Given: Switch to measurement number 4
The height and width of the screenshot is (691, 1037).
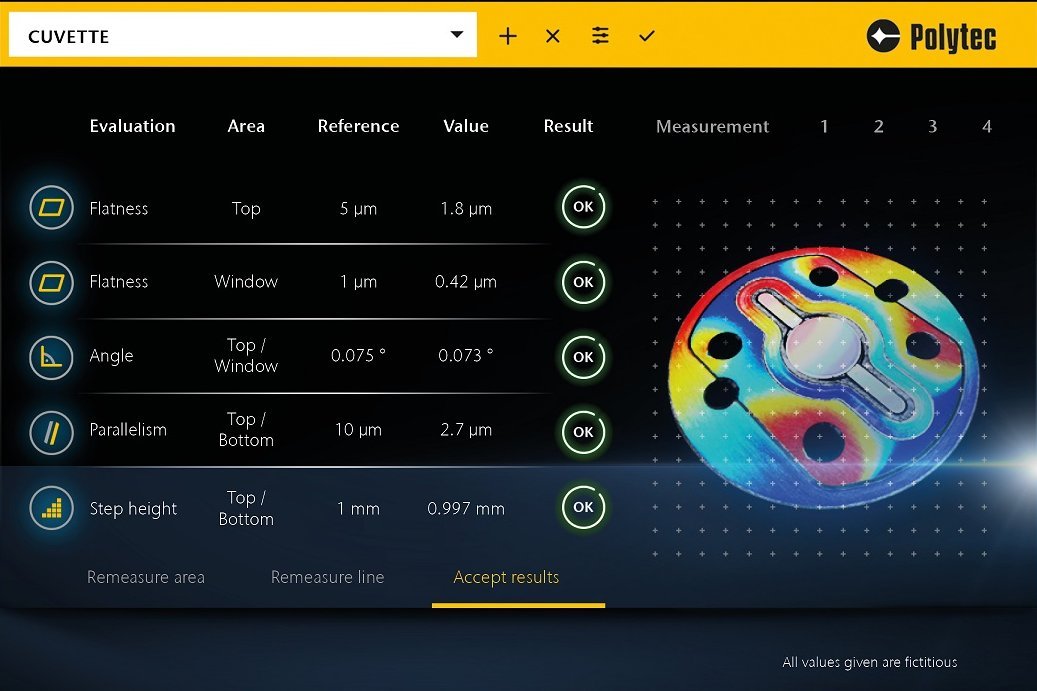Looking at the screenshot, I should click(986, 126).
